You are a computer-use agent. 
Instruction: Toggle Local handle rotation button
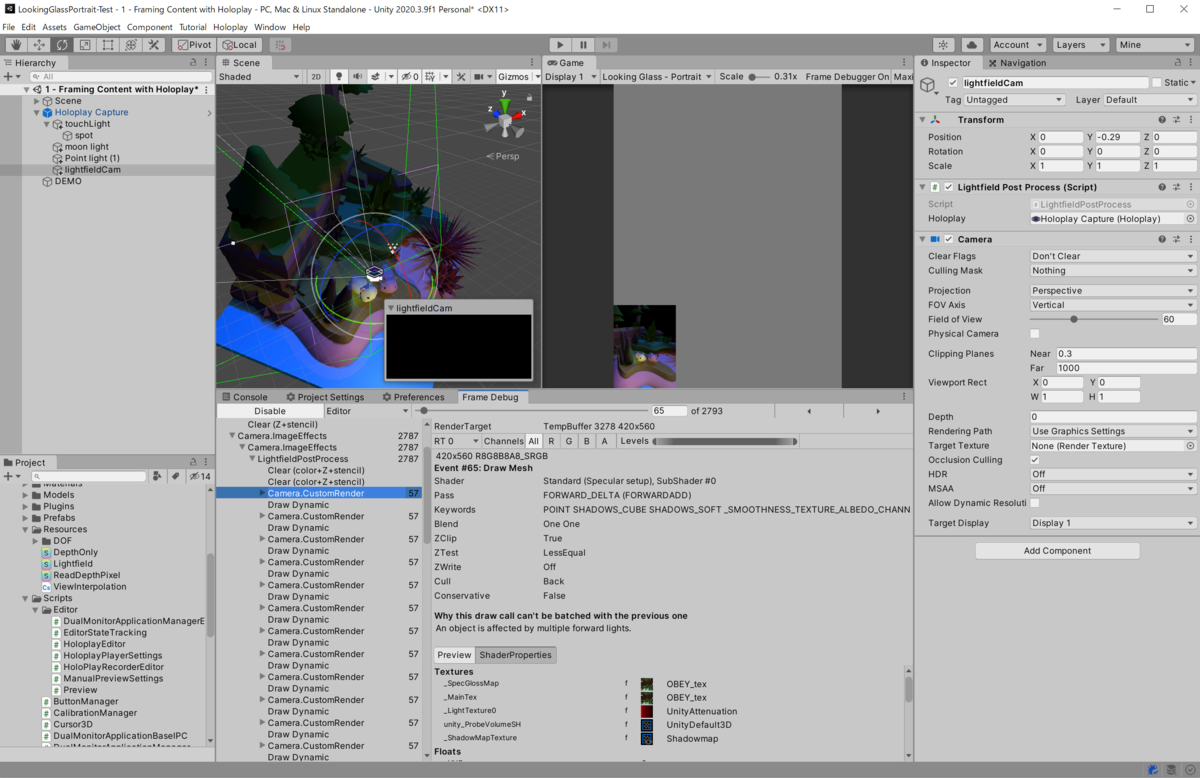click(x=239, y=45)
